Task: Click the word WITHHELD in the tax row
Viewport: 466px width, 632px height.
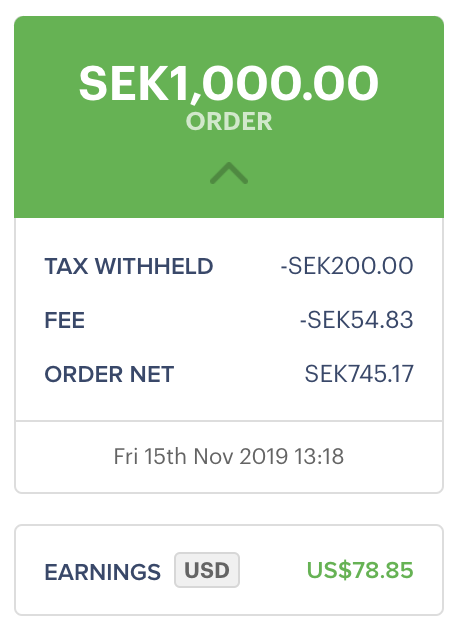Action: pos(154,266)
